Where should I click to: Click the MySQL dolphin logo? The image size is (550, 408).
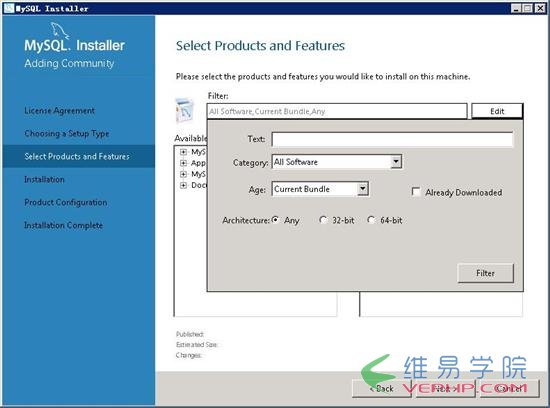(60, 31)
